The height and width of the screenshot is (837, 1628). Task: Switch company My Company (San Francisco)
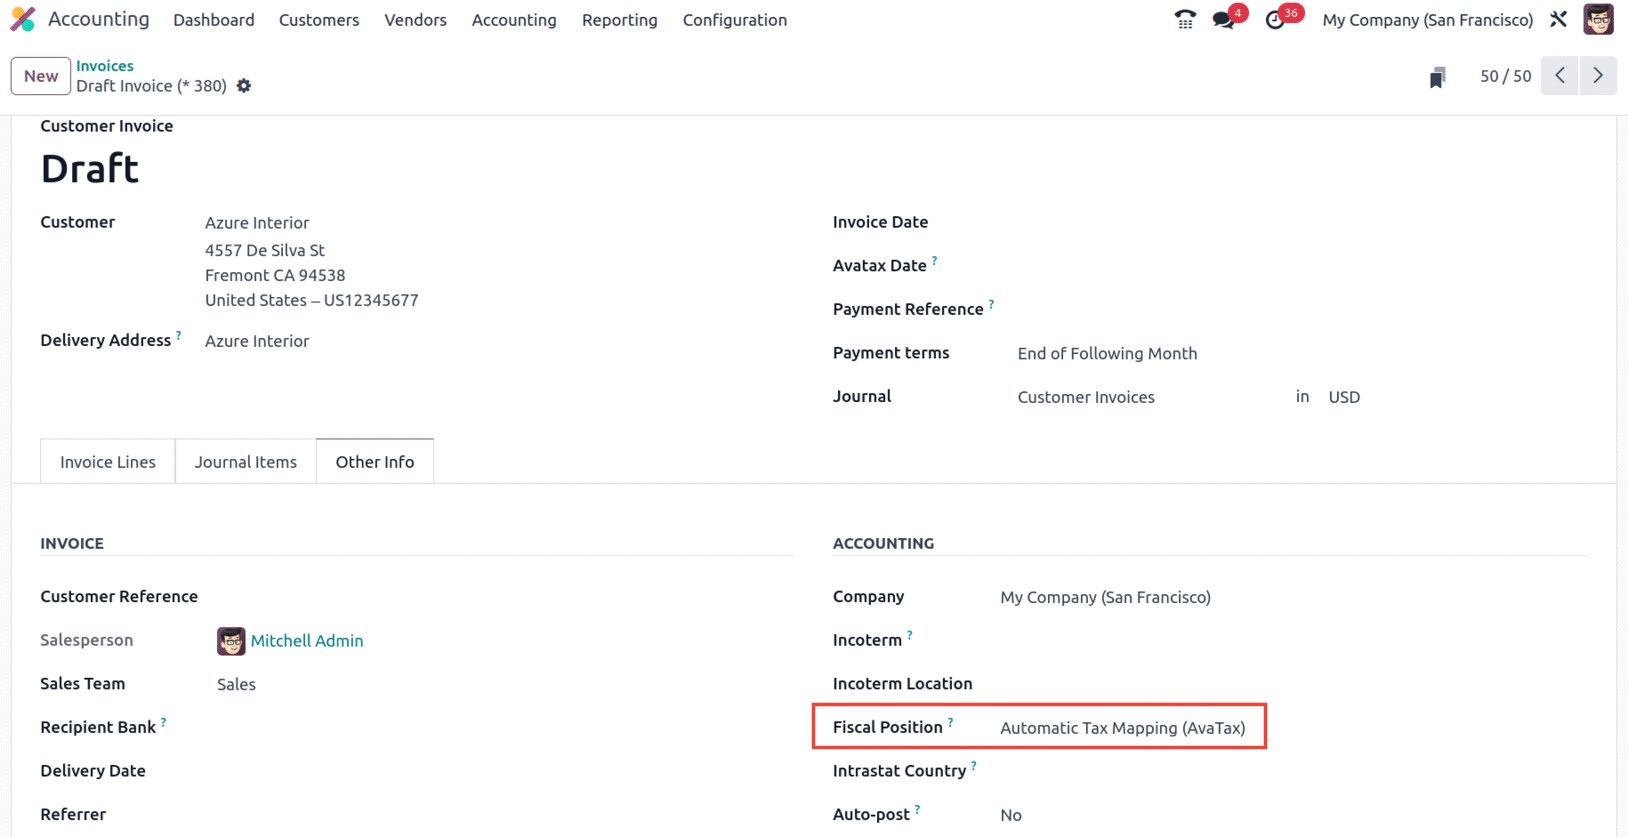pyautogui.click(x=1428, y=20)
